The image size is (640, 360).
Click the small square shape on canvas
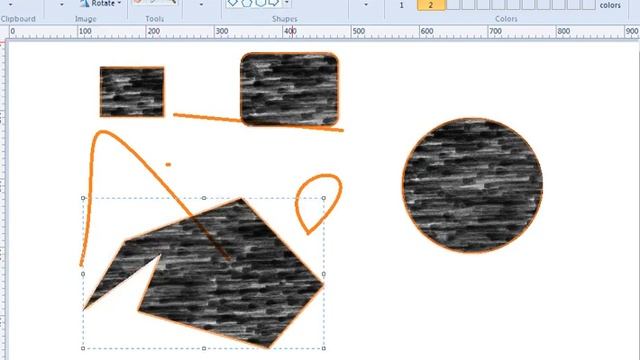(x=132, y=92)
